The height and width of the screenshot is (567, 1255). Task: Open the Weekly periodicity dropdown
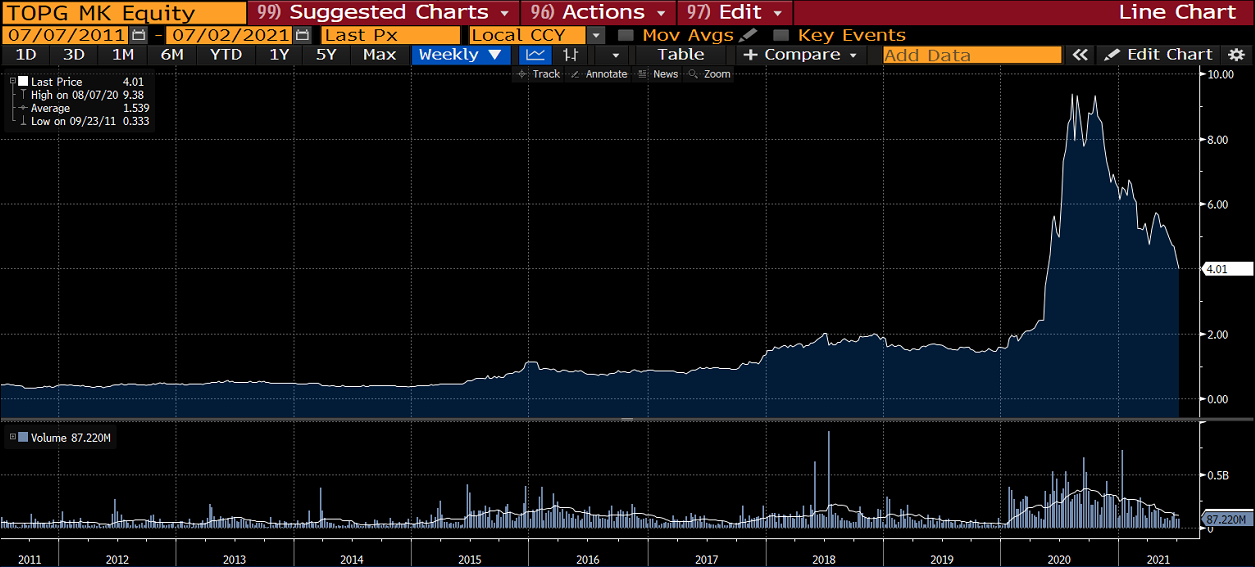460,55
